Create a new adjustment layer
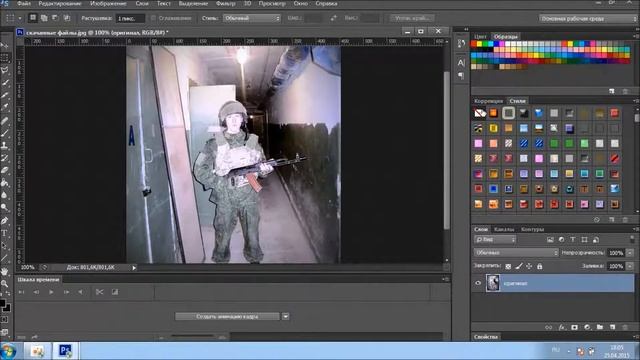The width and height of the screenshot is (640, 360). tap(587, 327)
